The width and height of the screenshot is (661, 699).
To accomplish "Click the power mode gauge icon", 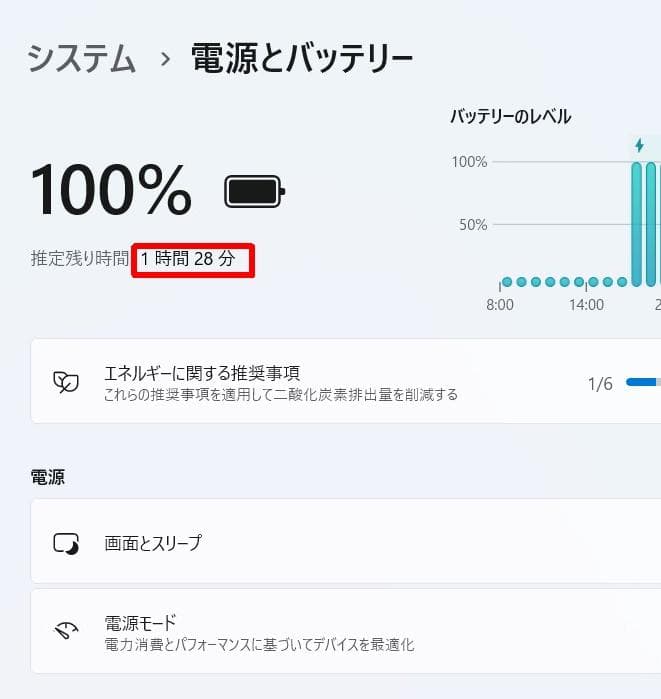I will tap(66, 630).
